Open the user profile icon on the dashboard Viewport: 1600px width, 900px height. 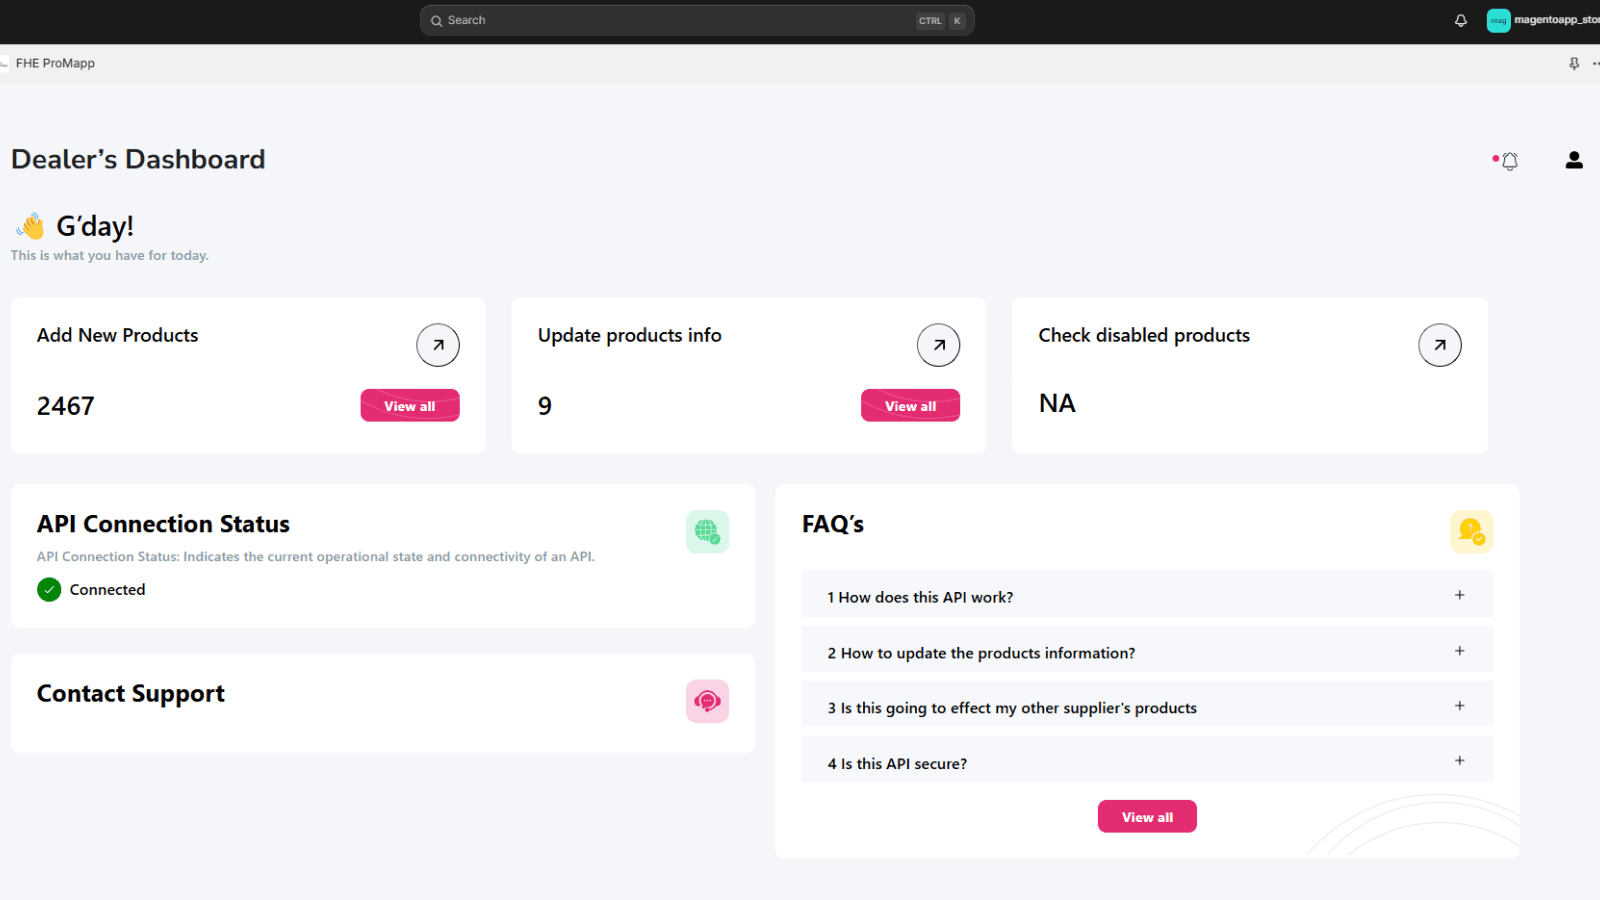[x=1573, y=160]
